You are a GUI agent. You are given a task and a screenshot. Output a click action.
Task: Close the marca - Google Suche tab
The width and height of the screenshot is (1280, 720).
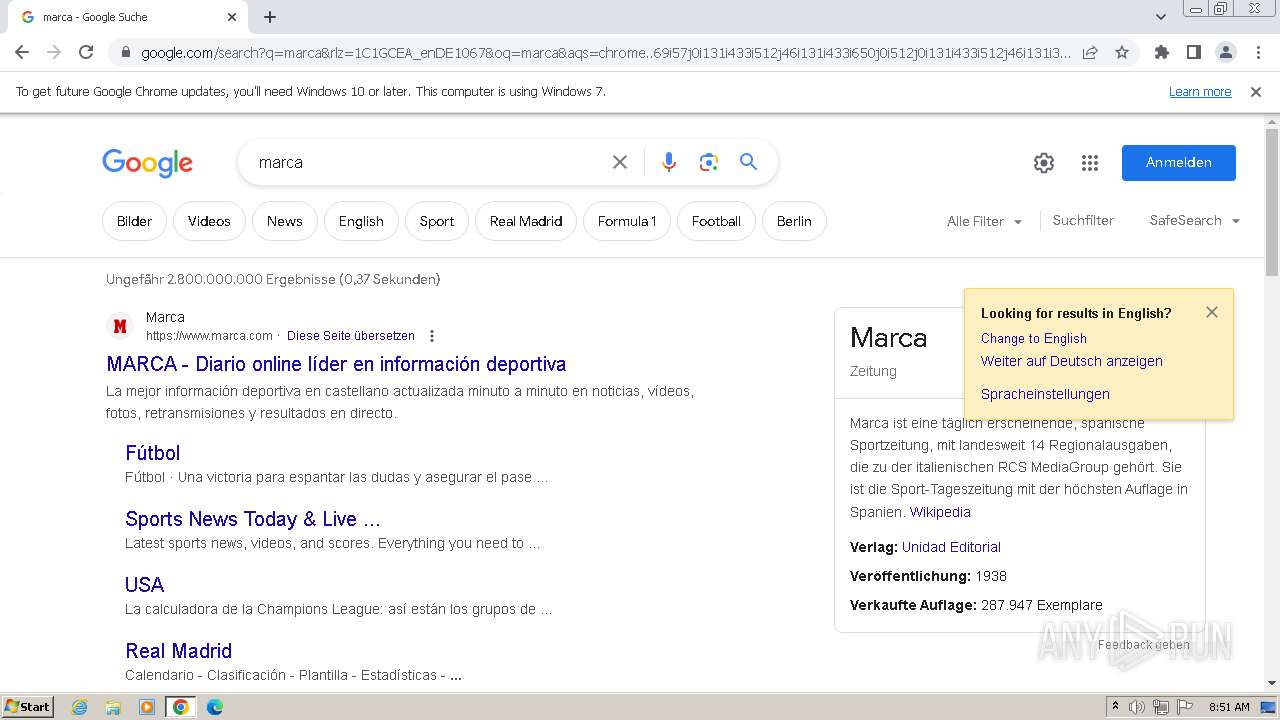click(232, 17)
